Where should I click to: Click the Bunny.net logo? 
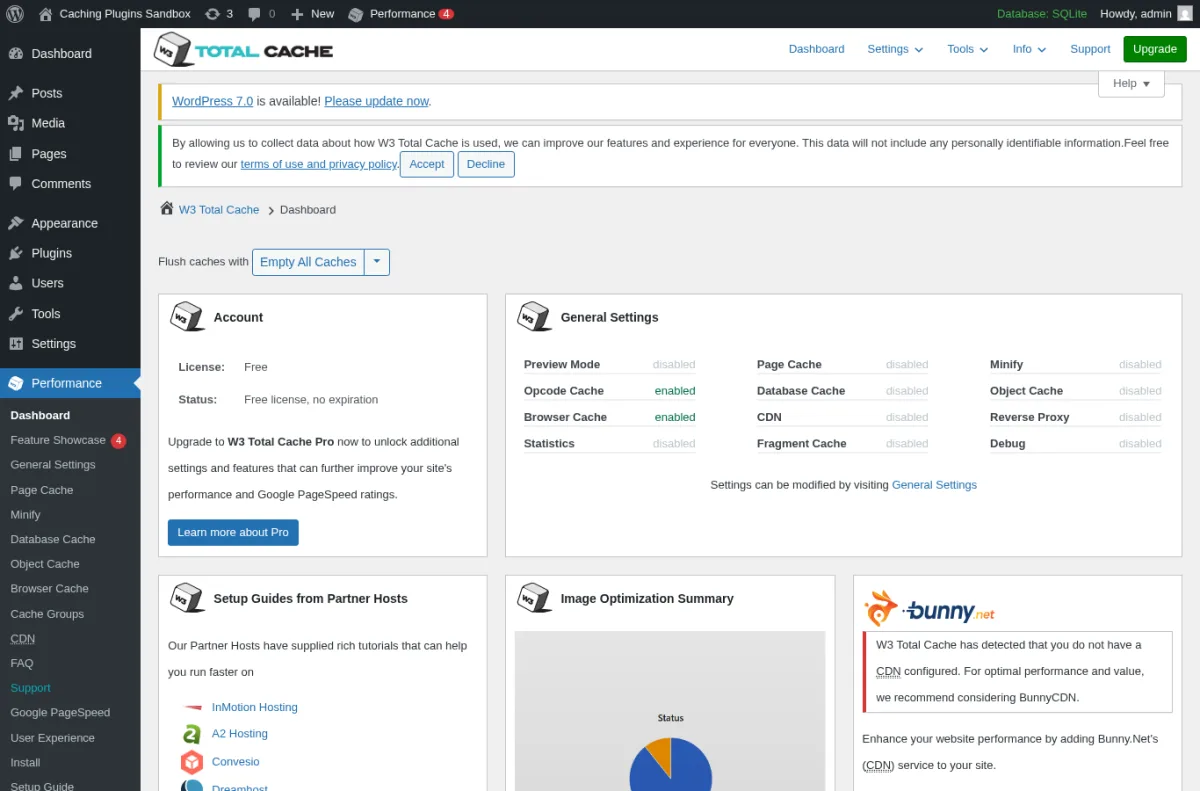coord(930,609)
